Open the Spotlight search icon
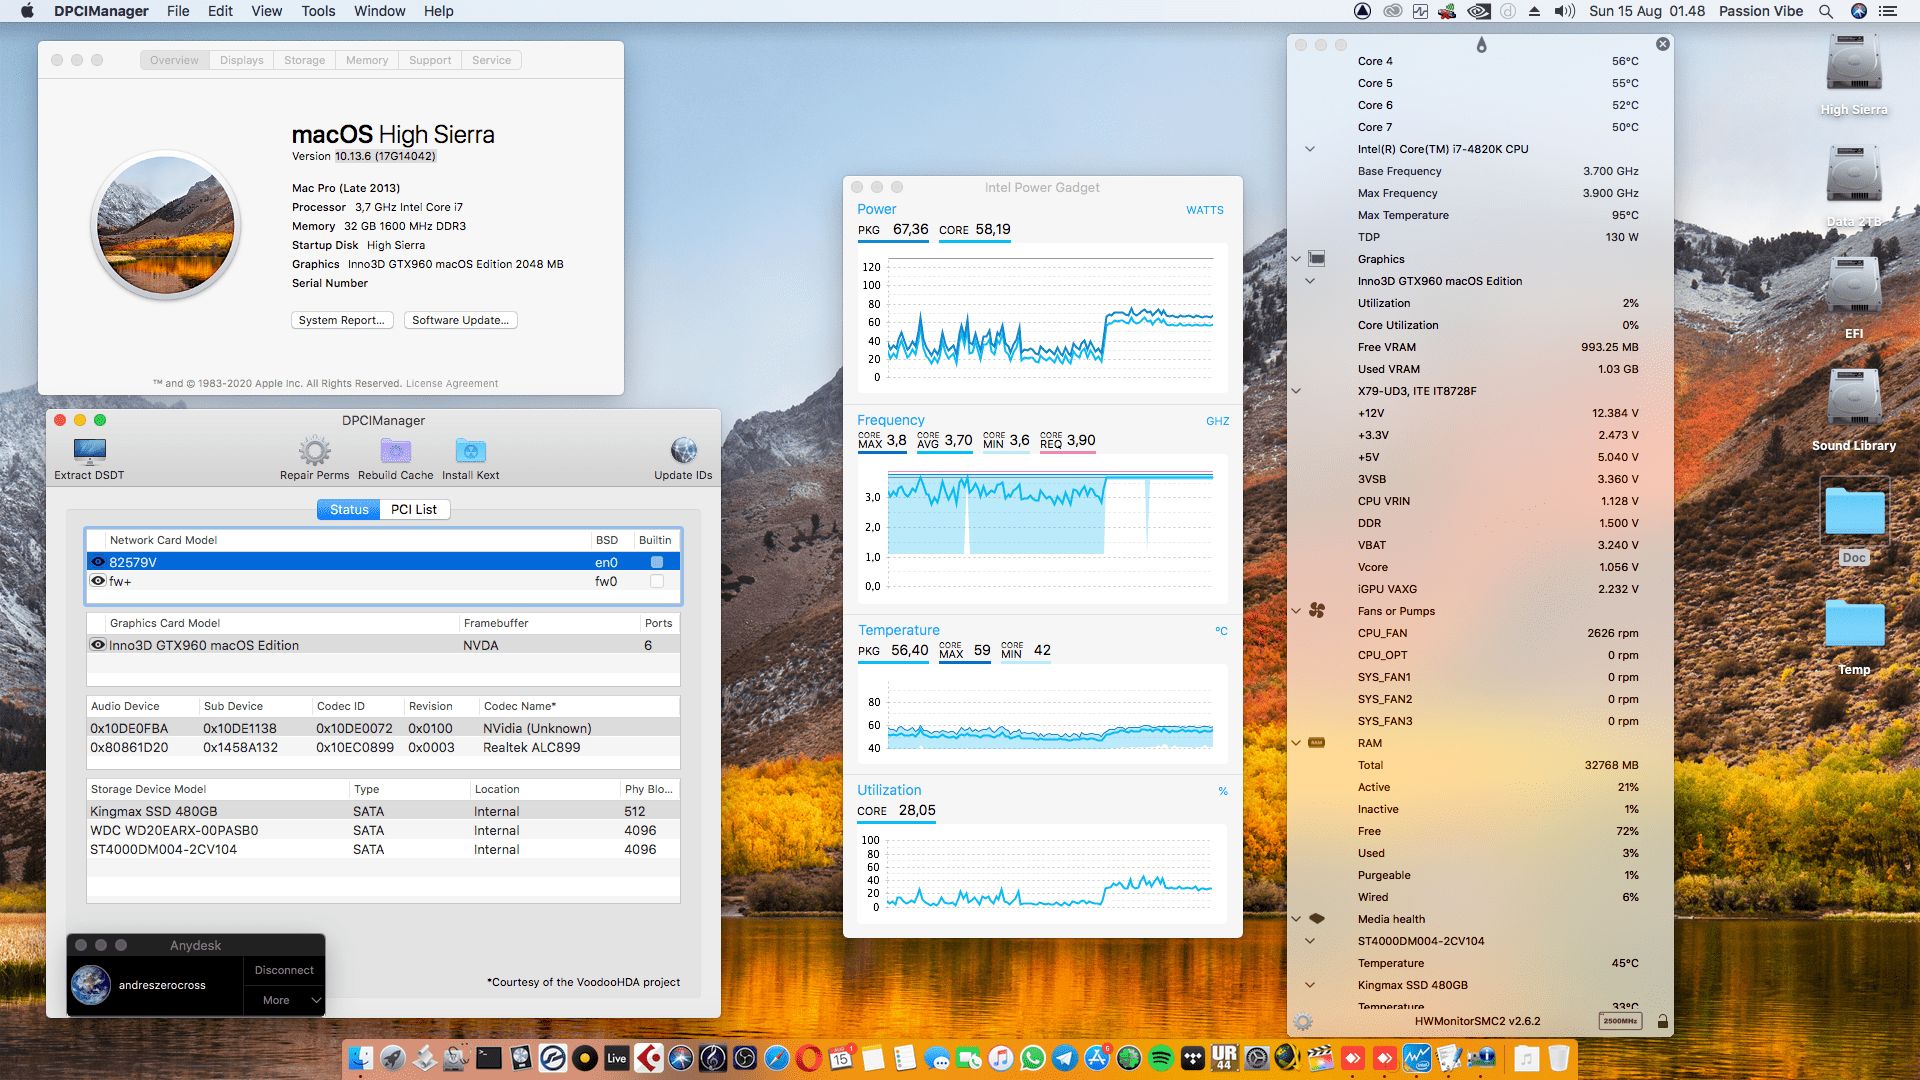This screenshot has height=1080, width=1920. pyautogui.click(x=1825, y=11)
